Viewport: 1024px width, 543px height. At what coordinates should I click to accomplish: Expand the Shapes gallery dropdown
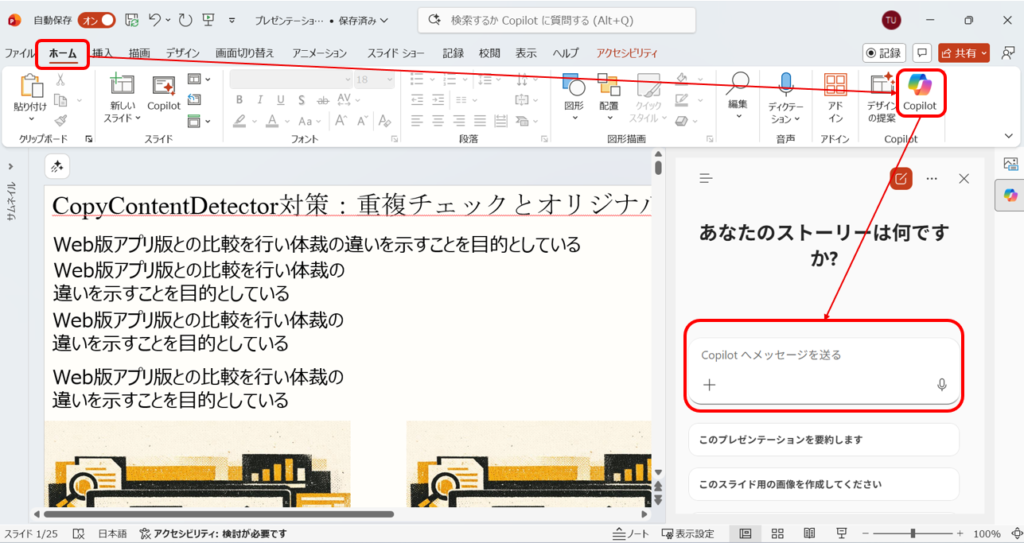click(573, 118)
